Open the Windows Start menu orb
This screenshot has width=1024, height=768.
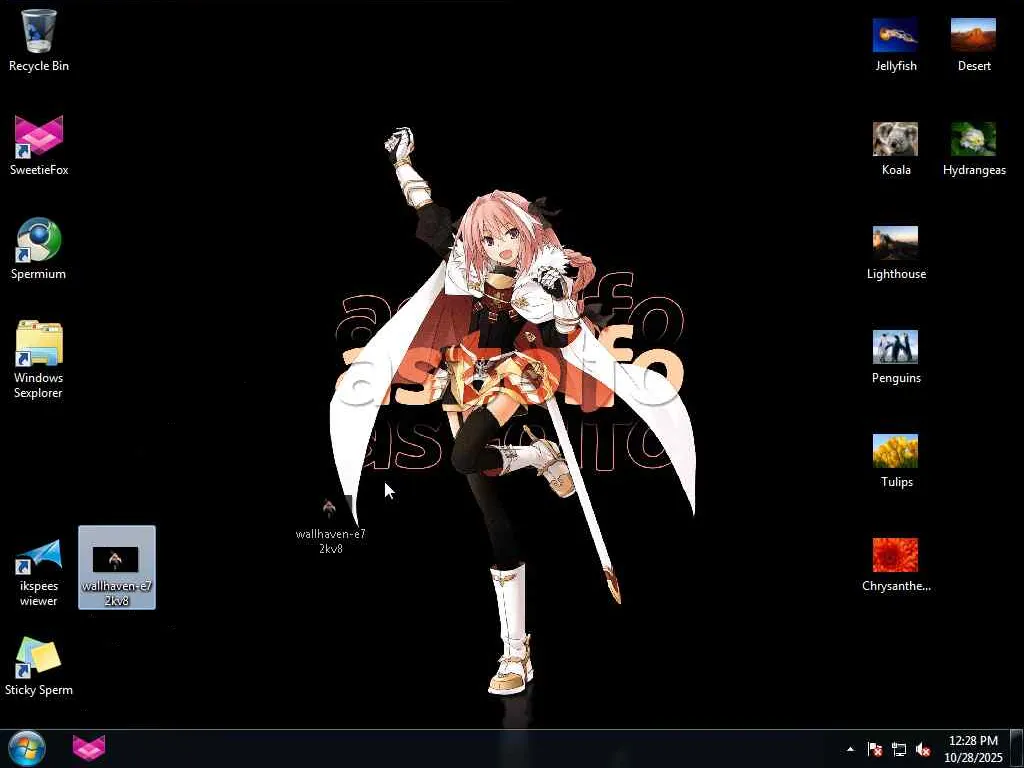coord(26,748)
